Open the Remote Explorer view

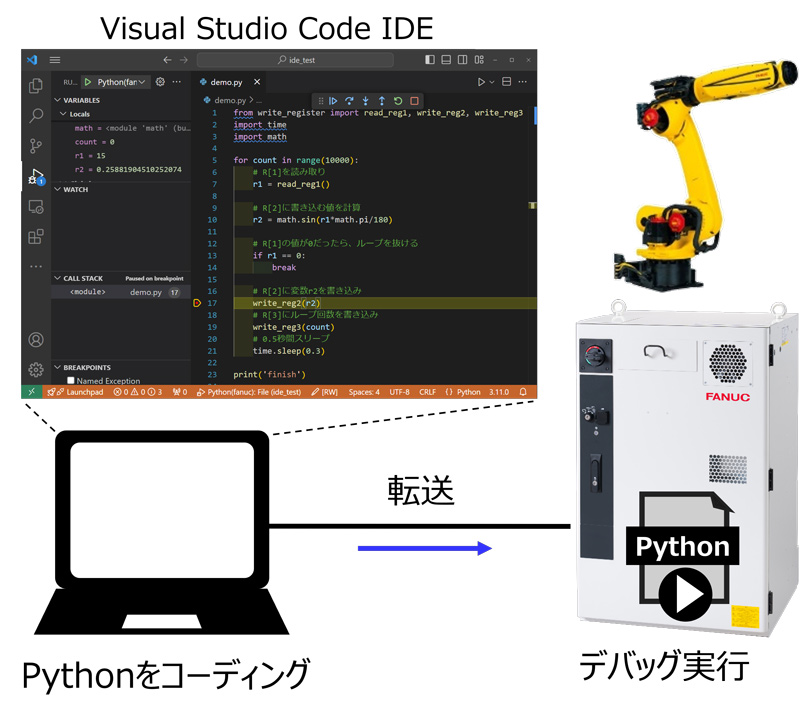[x=36, y=207]
